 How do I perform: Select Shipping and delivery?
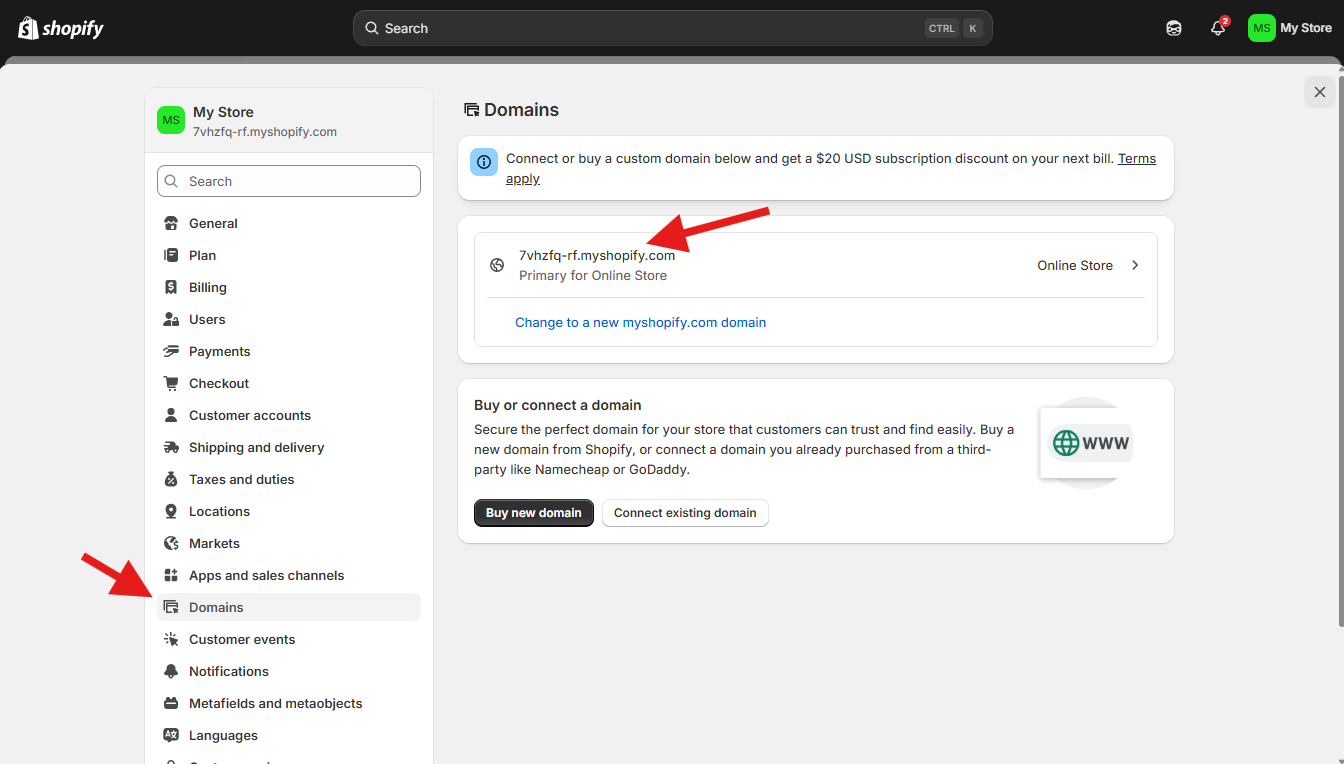[289, 447]
